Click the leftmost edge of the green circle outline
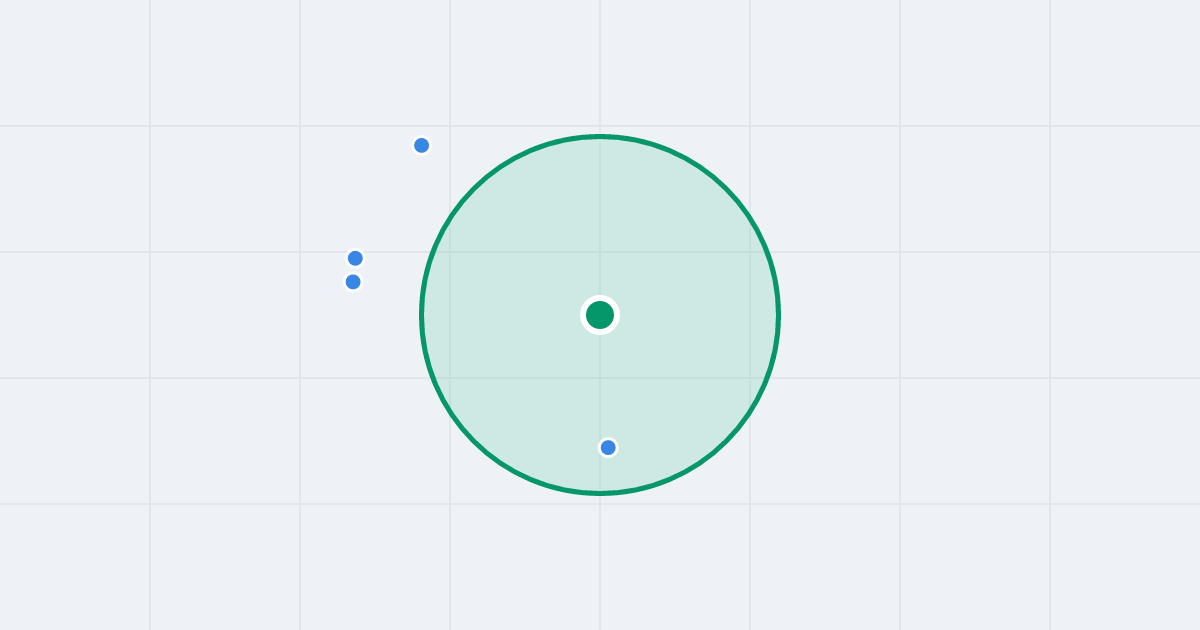Viewport: 1200px width, 630px height. (422, 315)
